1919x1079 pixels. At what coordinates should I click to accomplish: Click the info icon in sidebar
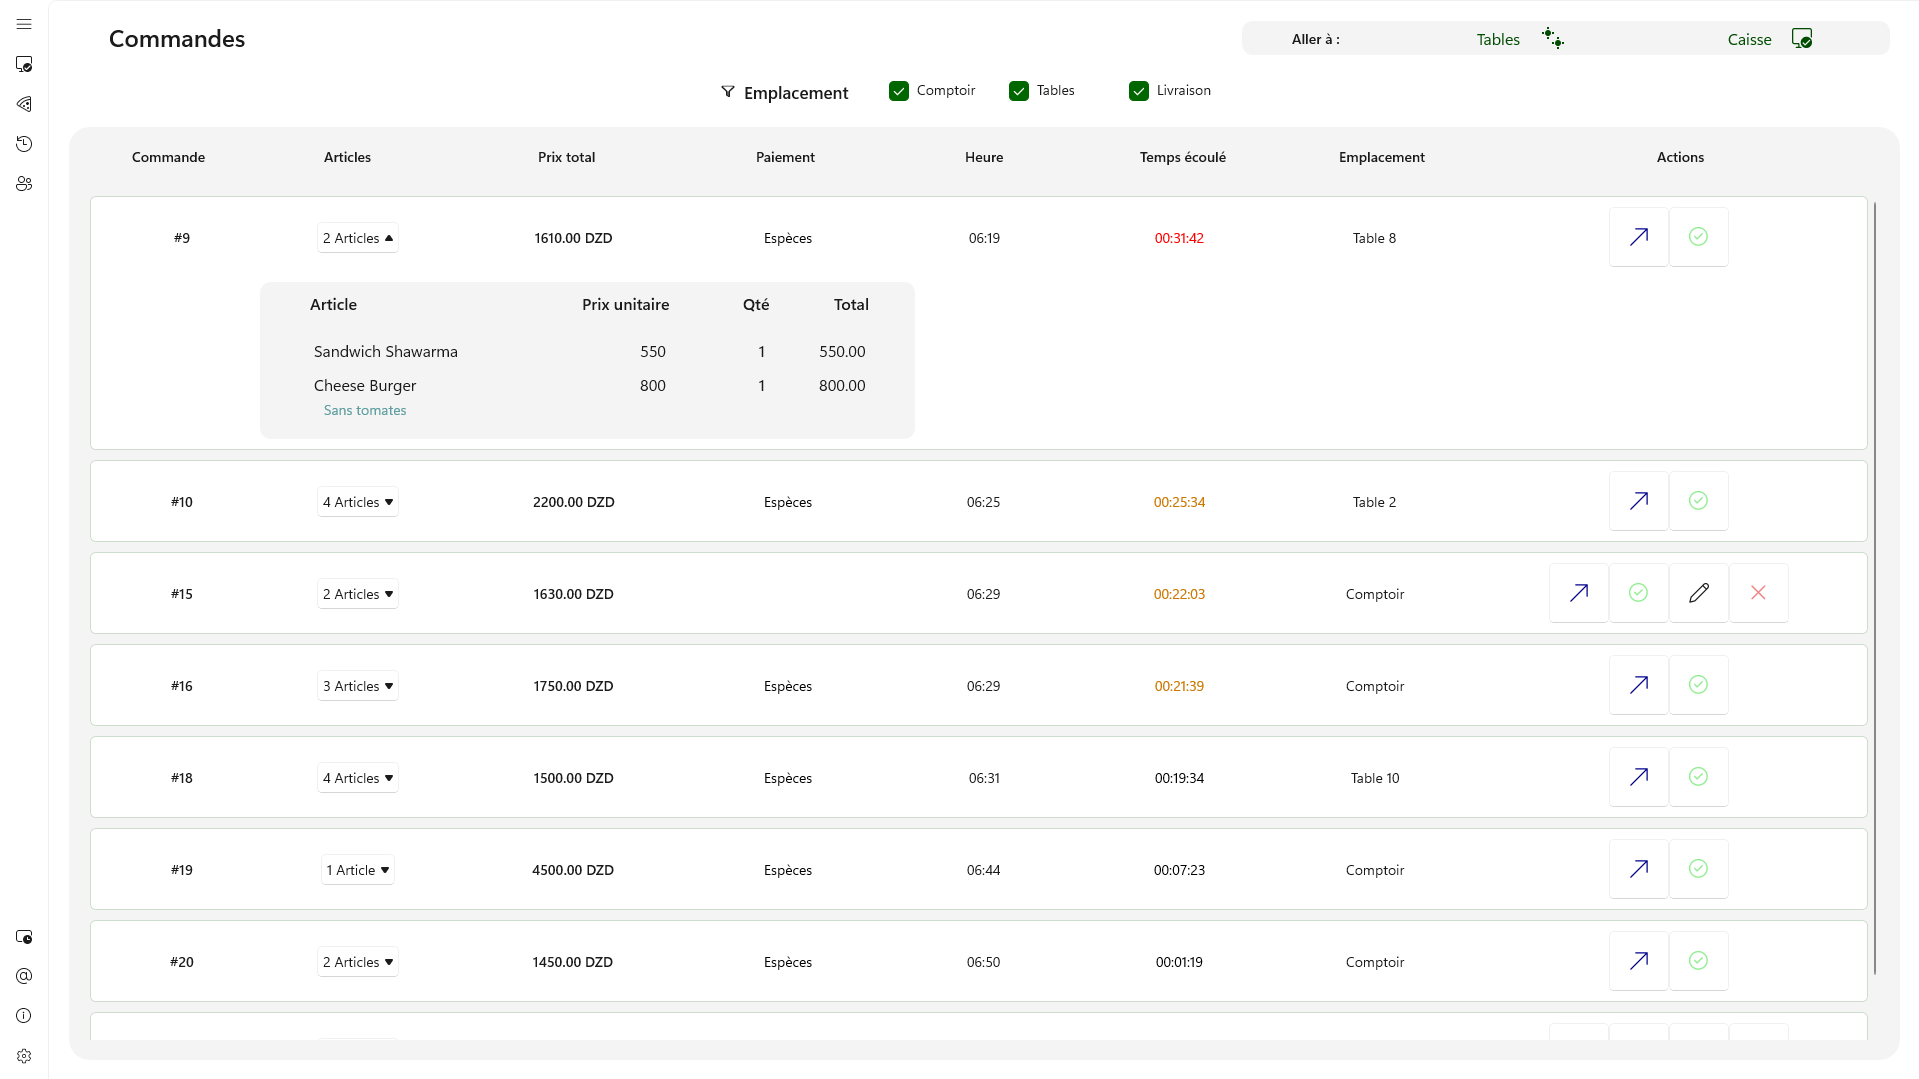(x=24, y=1016)
